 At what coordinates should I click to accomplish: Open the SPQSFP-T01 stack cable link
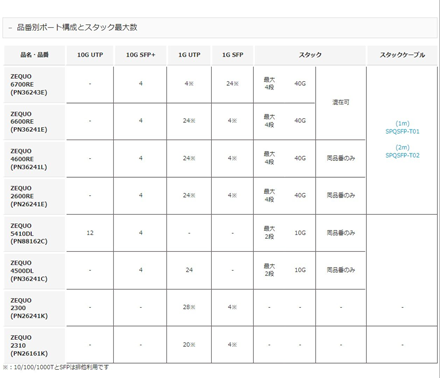point(402,131)
